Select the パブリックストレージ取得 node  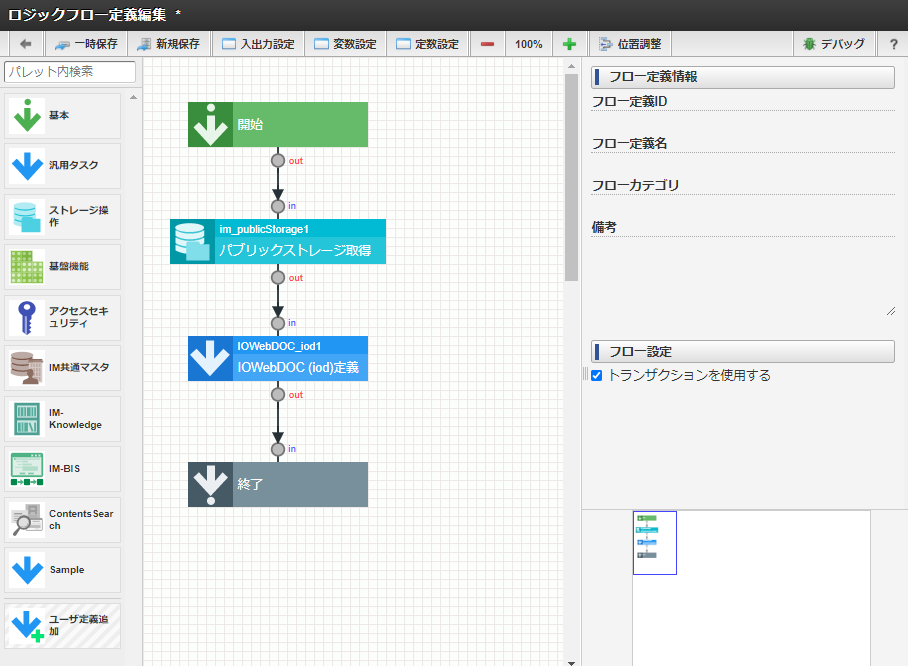point(278,241)
